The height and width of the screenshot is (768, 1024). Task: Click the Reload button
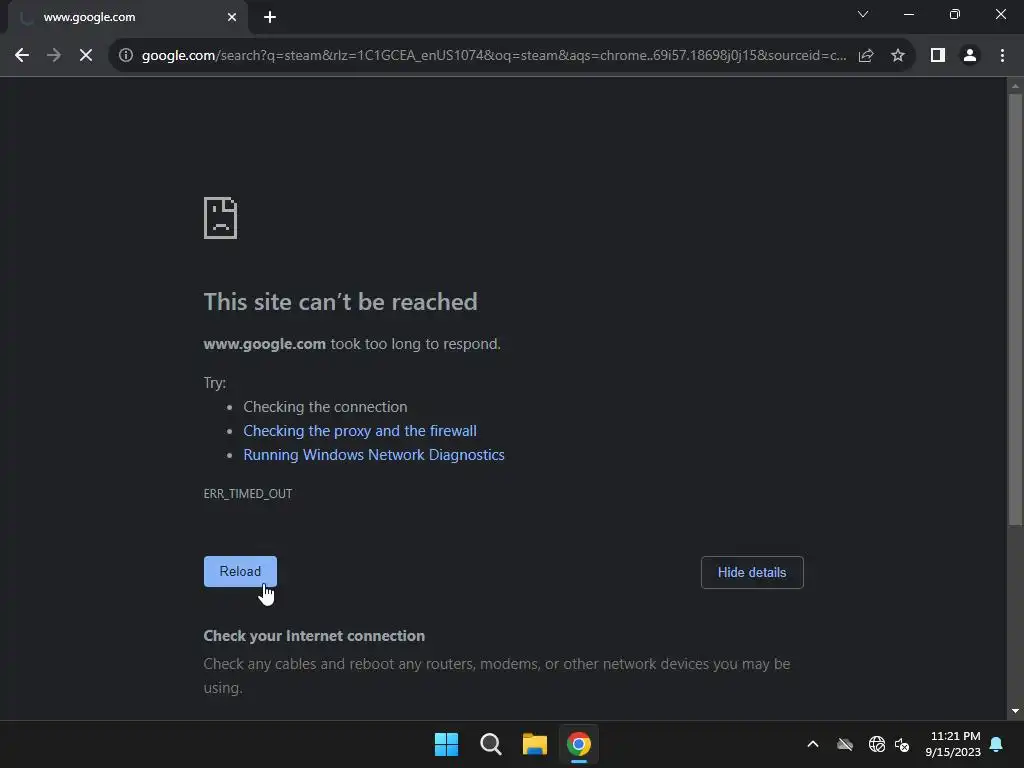tap(240, 571)
